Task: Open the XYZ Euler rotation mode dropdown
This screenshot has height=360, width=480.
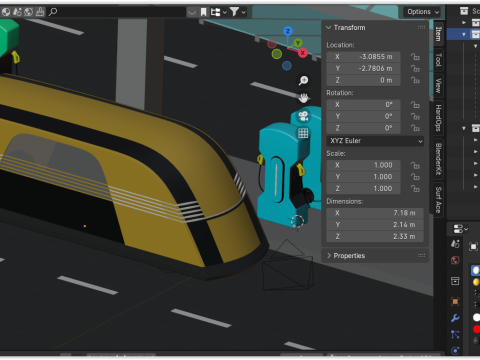Action: click(375, 141)
